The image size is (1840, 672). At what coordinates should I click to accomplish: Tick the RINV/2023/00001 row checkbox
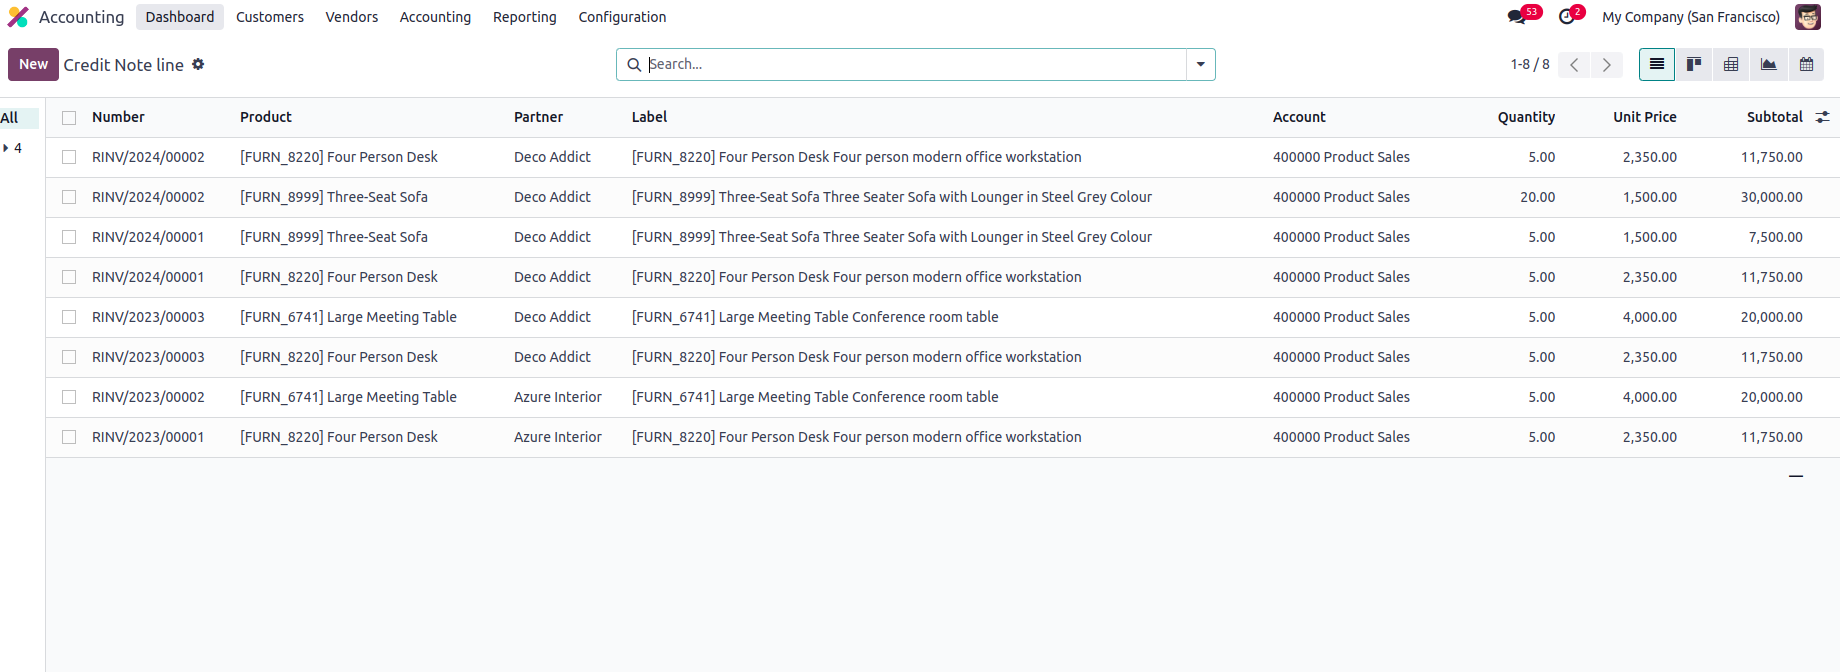pyautogui.click(x=69, y=437)
